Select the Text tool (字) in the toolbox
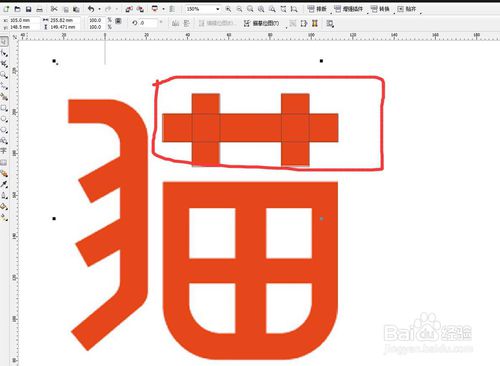500x366 pixels. (4, 151)
